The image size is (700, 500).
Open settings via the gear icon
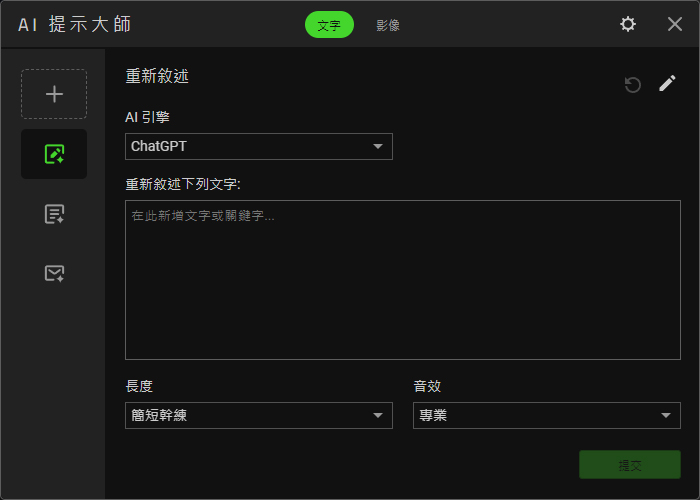[x=628, y=24]
